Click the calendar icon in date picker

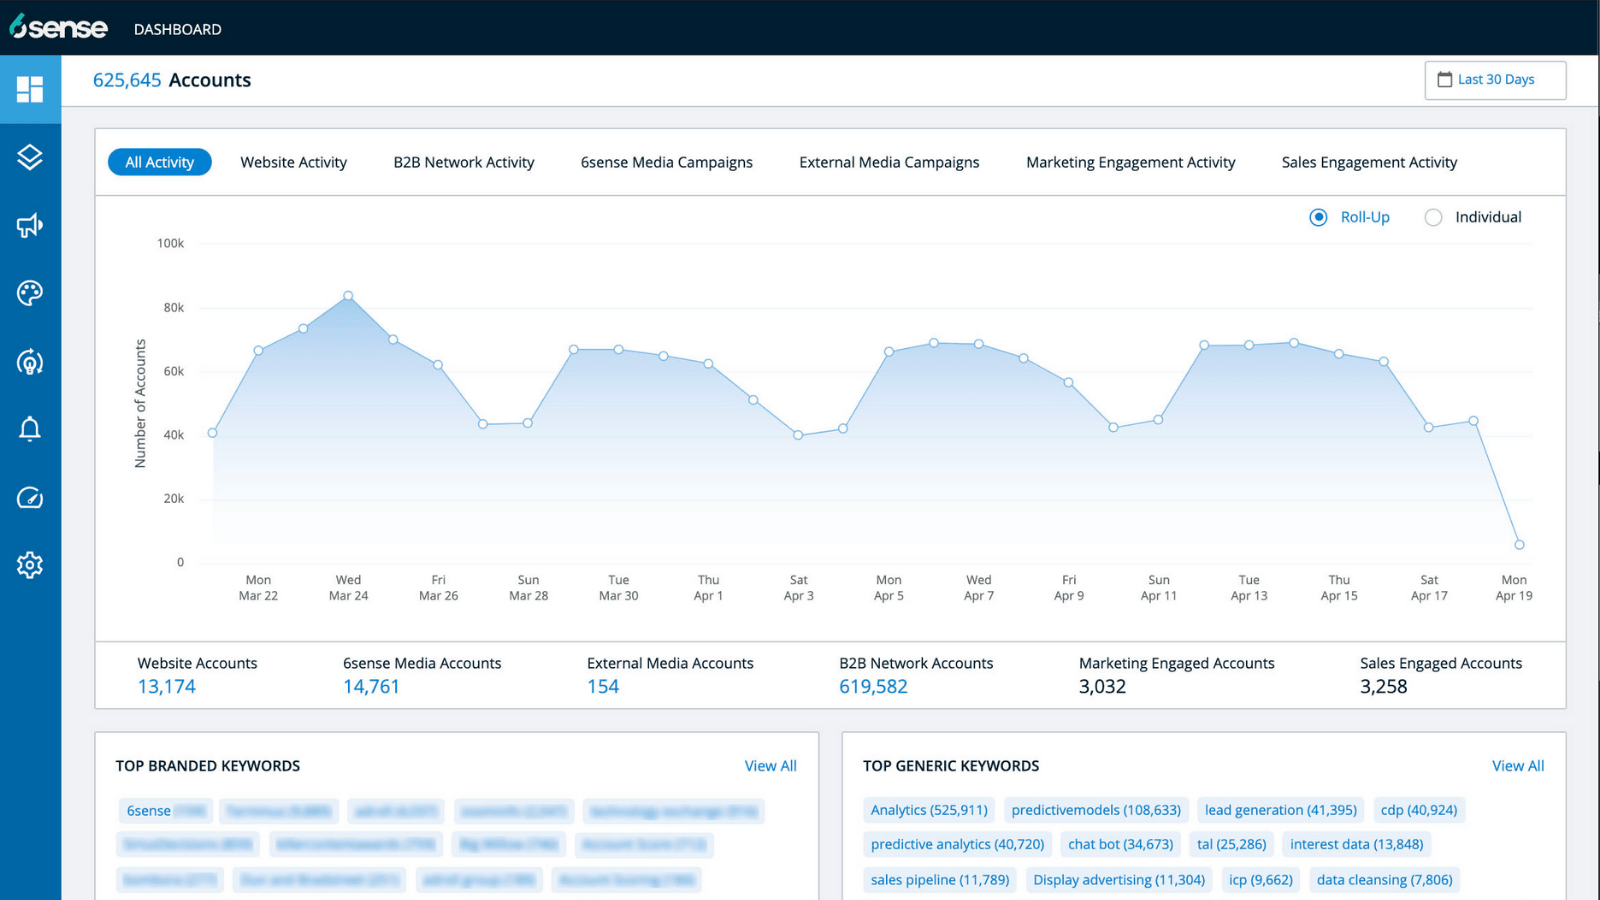tap(1445, 79)
